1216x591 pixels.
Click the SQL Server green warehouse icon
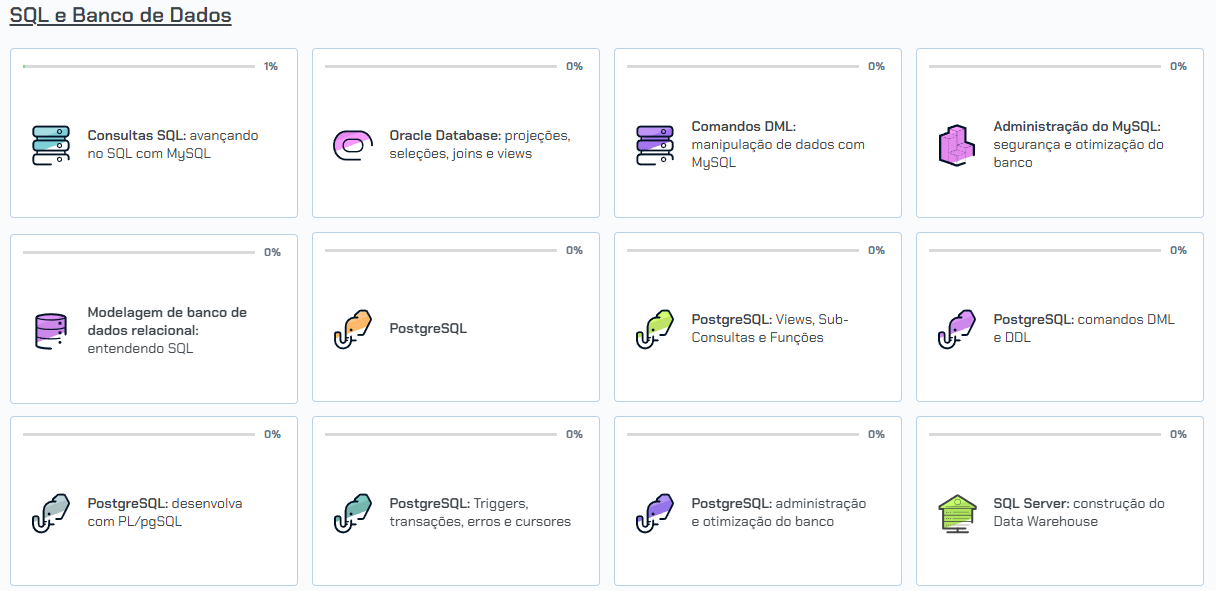[x=956, y=513]
